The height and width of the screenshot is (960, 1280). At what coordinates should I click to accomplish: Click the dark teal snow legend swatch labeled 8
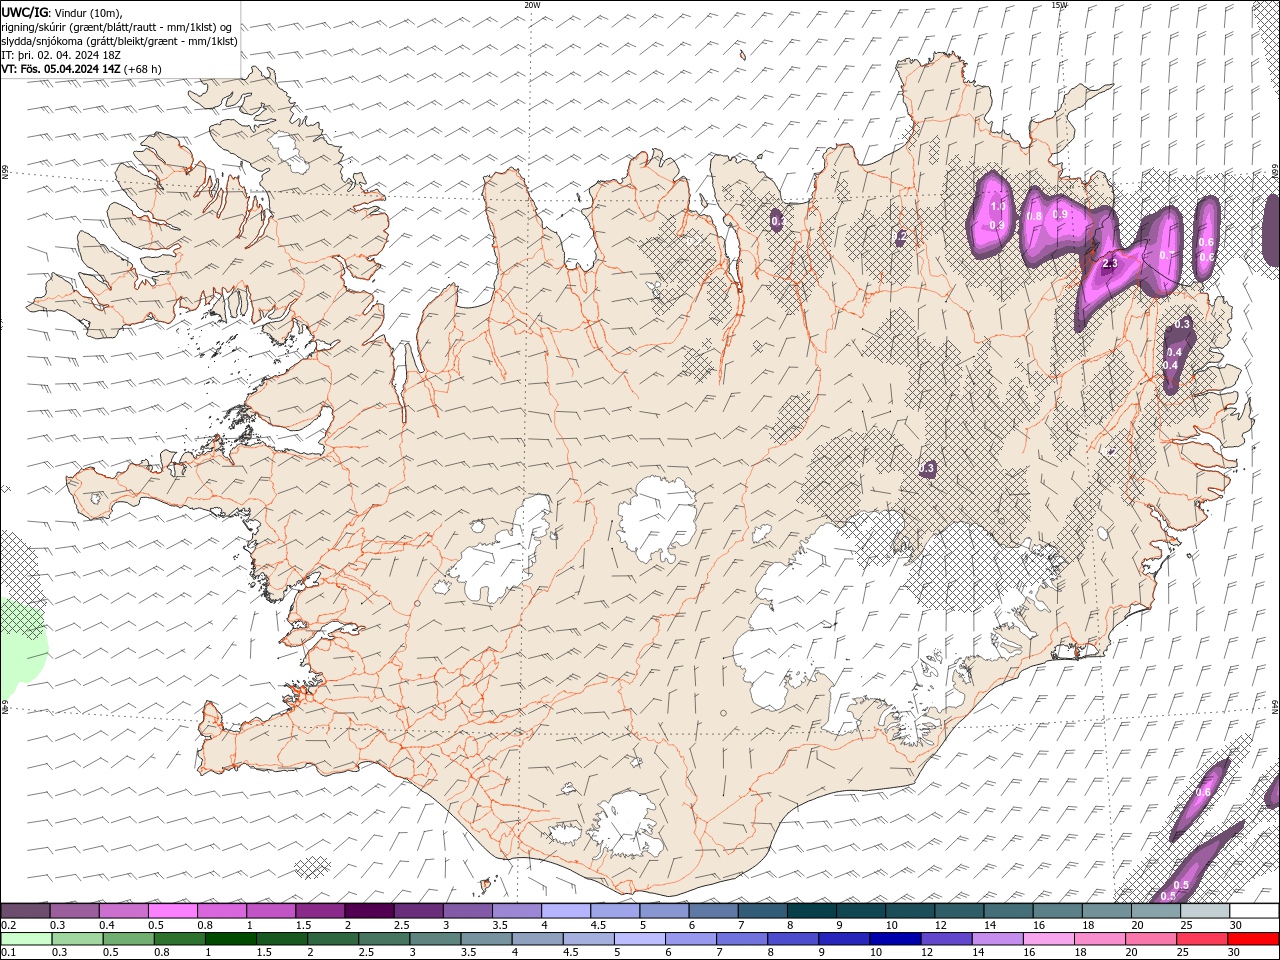[x=812, y=911]
